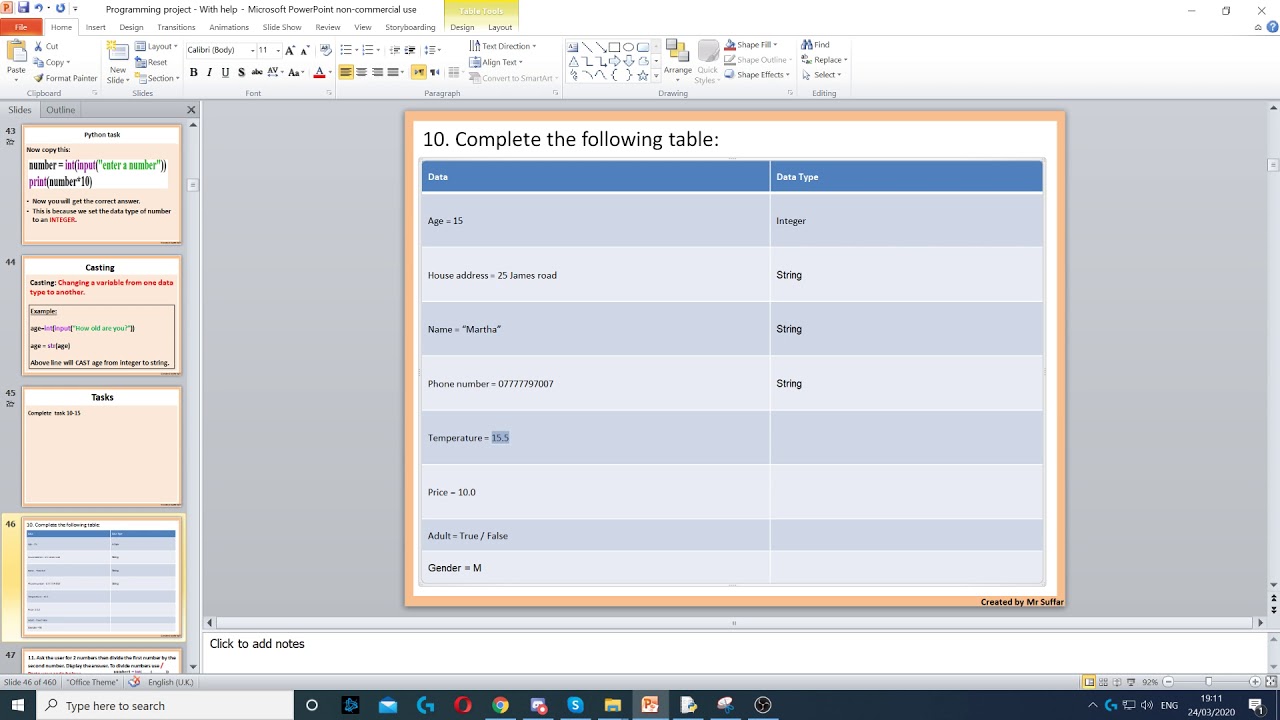This screenshot has width=1280, height=720.
Task: Reset the slide layout
Action: coord(151,62)
